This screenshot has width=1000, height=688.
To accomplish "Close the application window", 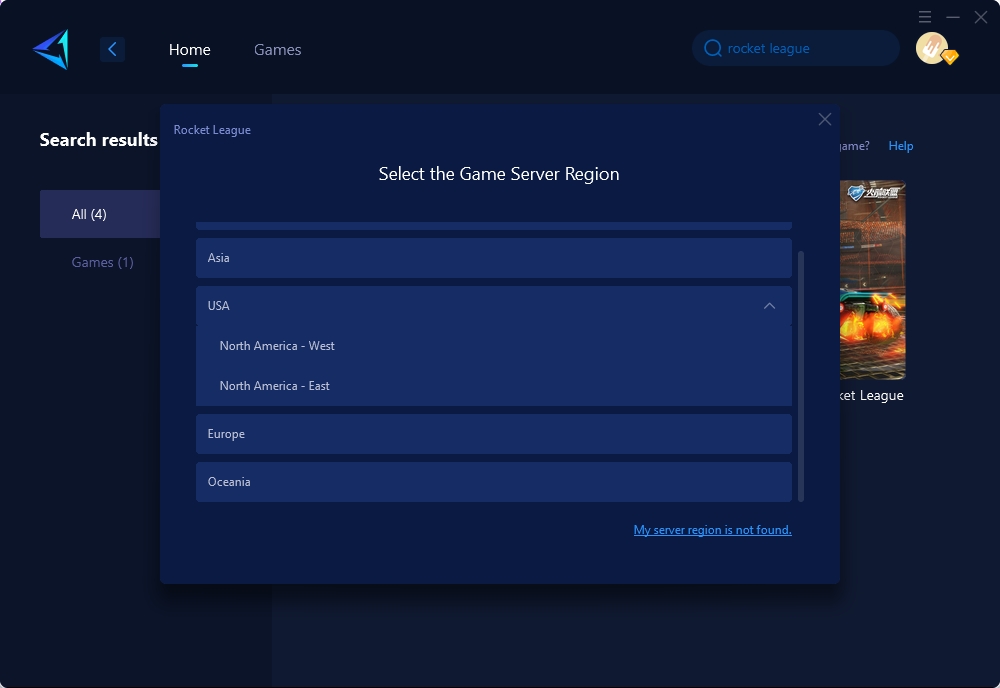I will (981, 17).
